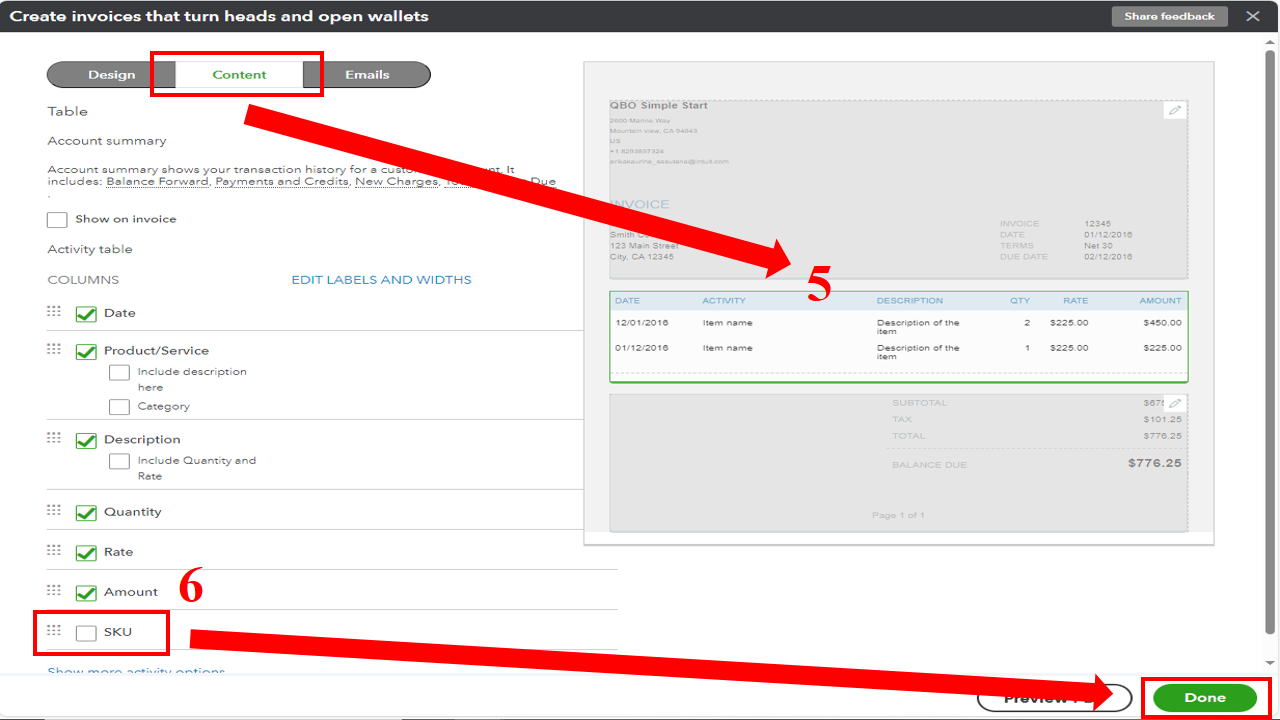This screenshot has width=1280, height=720.
Task: Check Show on invoice for account summary
Action: click(x=57, y=219)
